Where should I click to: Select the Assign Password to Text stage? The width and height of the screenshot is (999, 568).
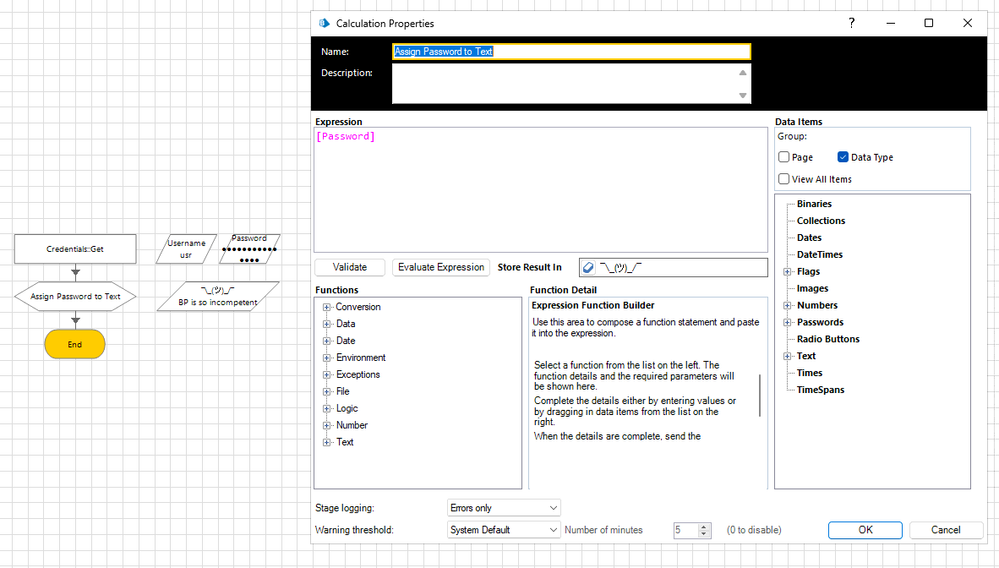tap(75, 297)
